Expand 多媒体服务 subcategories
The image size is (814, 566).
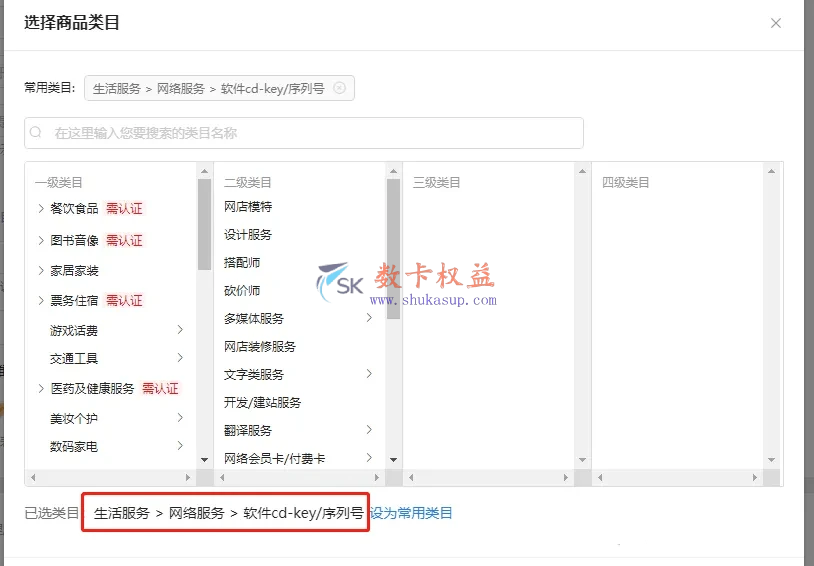tap(369, 318)
